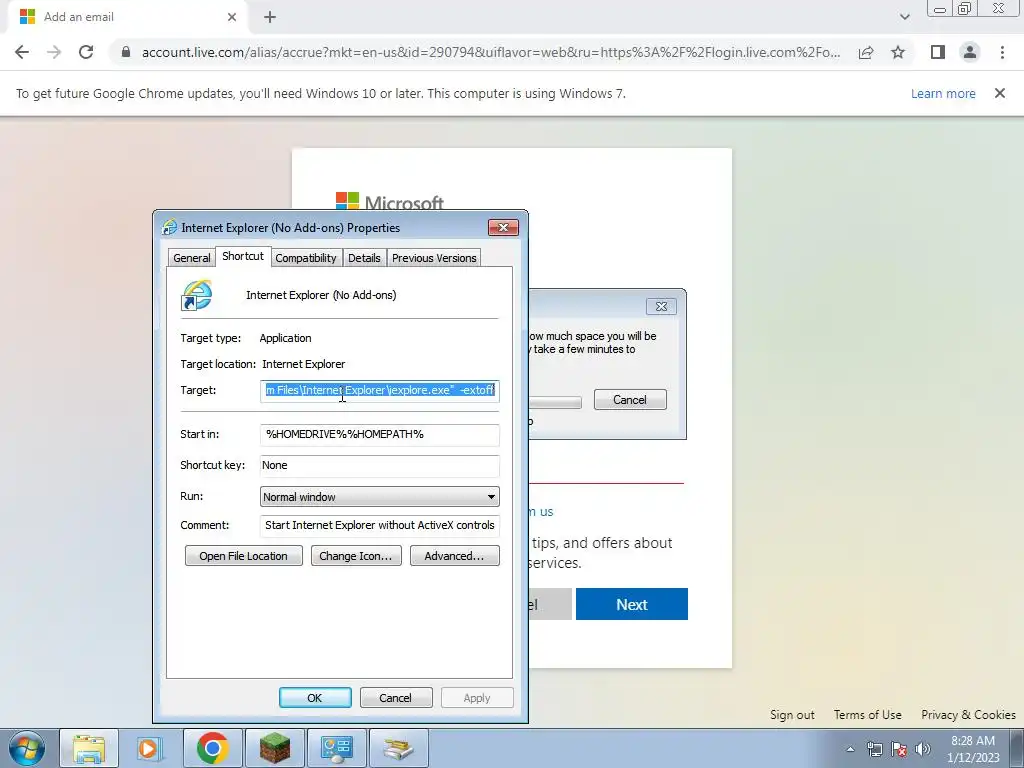Image resolution: width=1024 pixels, height=768 pixels.
Task: Open Windows Media Player taskbar icon
Action: click(149, 748)
